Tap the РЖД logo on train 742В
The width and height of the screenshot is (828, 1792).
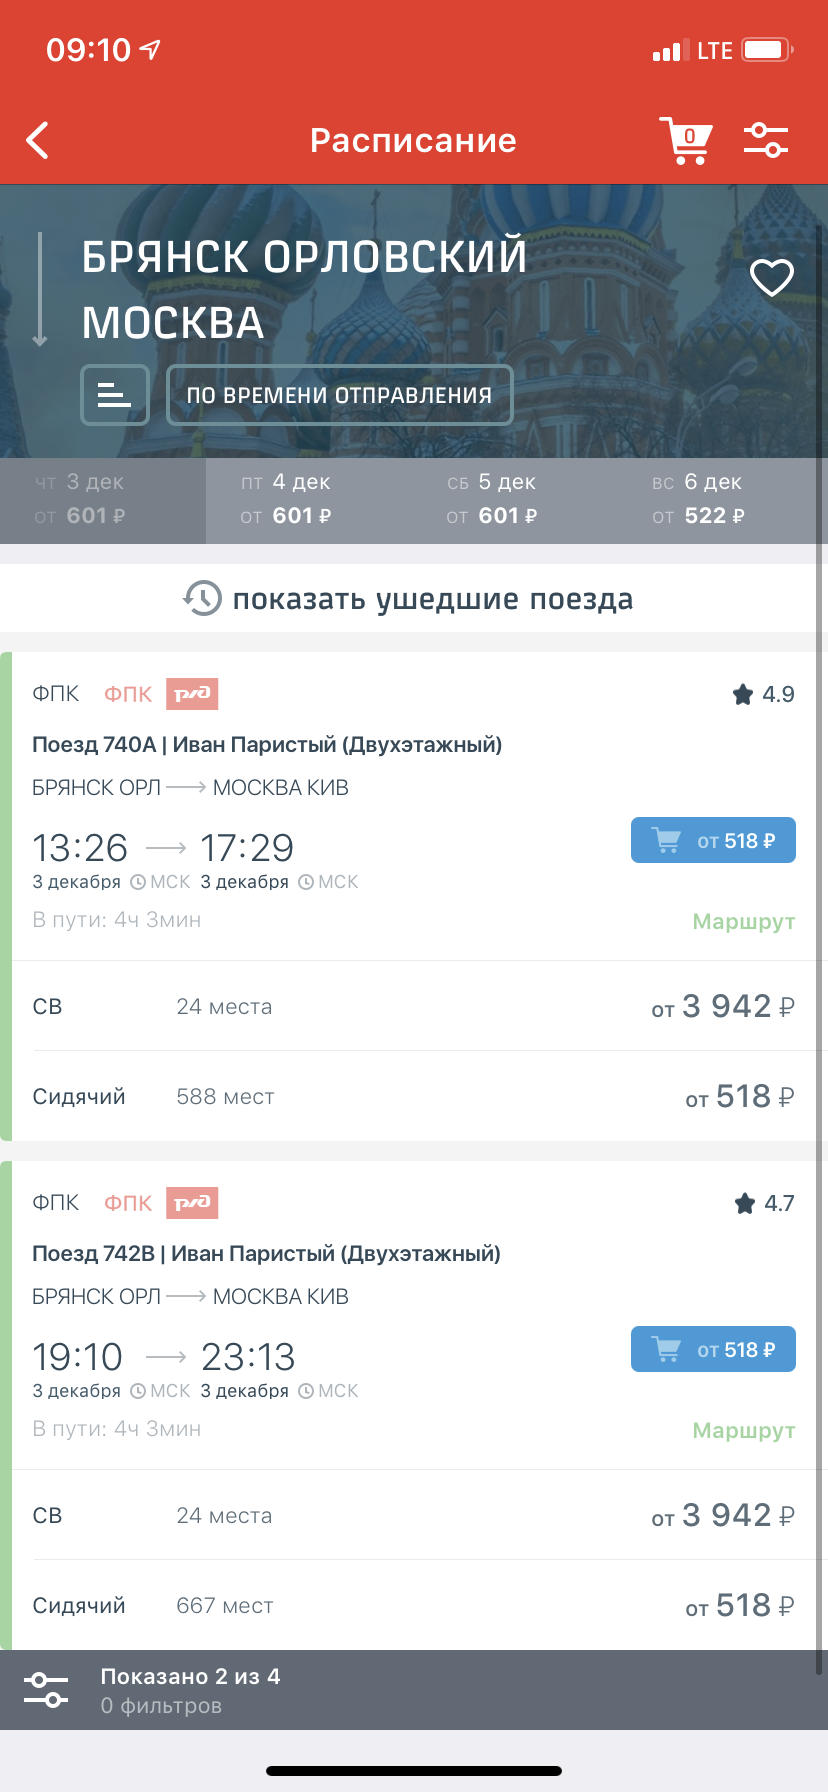coord(192,1203)
